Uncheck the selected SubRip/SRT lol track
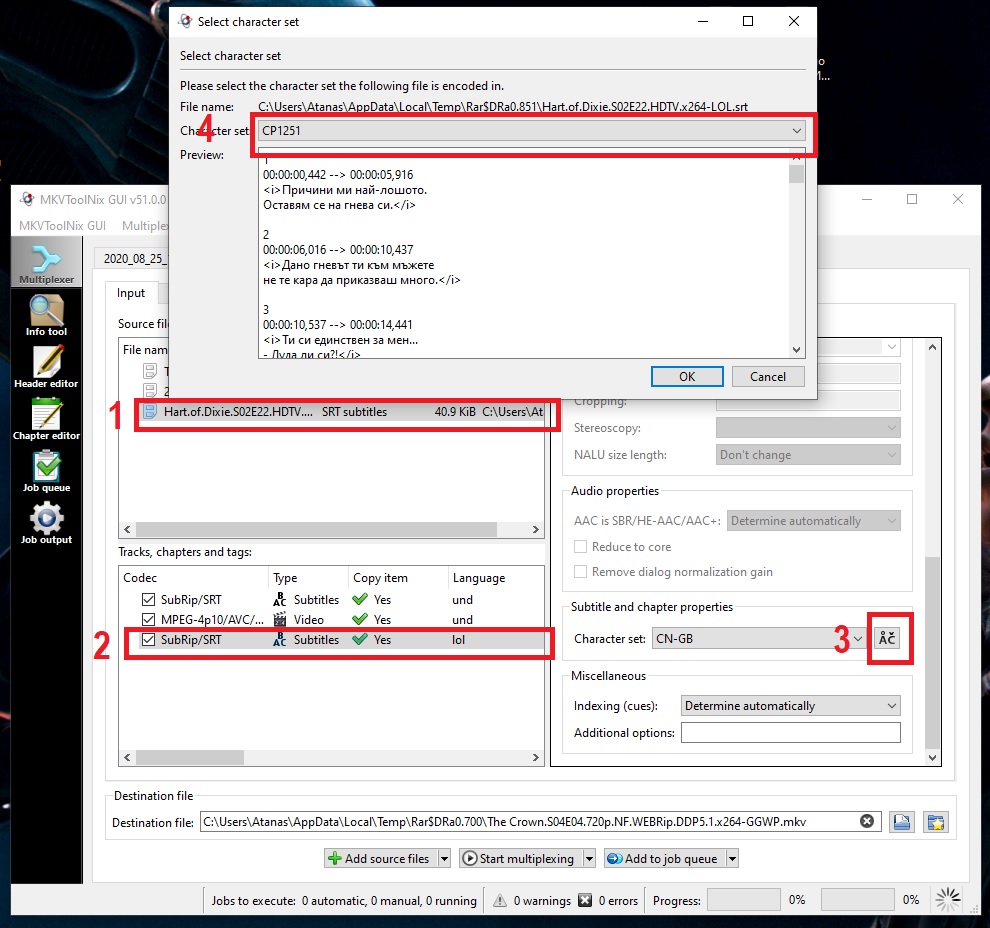This screenshot has width=990, height=928. pos(148,640)
